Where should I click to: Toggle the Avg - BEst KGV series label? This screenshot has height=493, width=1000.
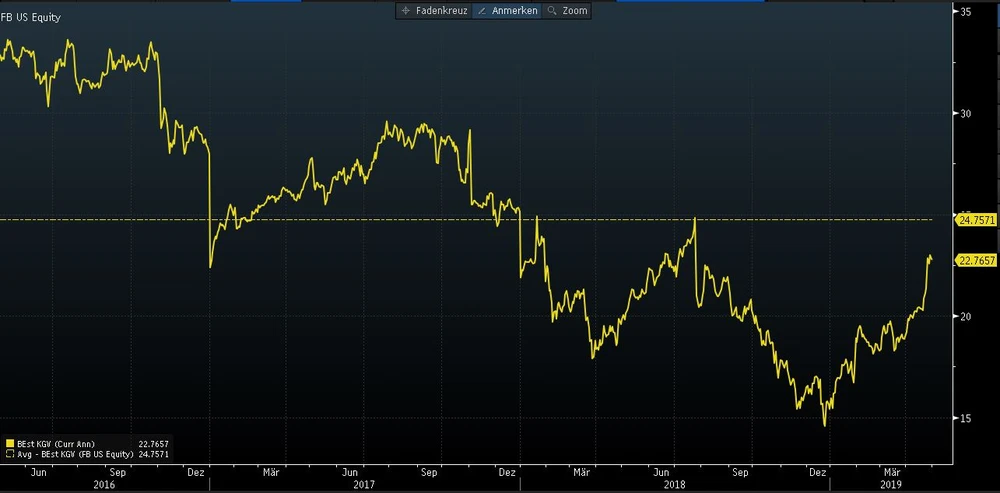point(74,452)
